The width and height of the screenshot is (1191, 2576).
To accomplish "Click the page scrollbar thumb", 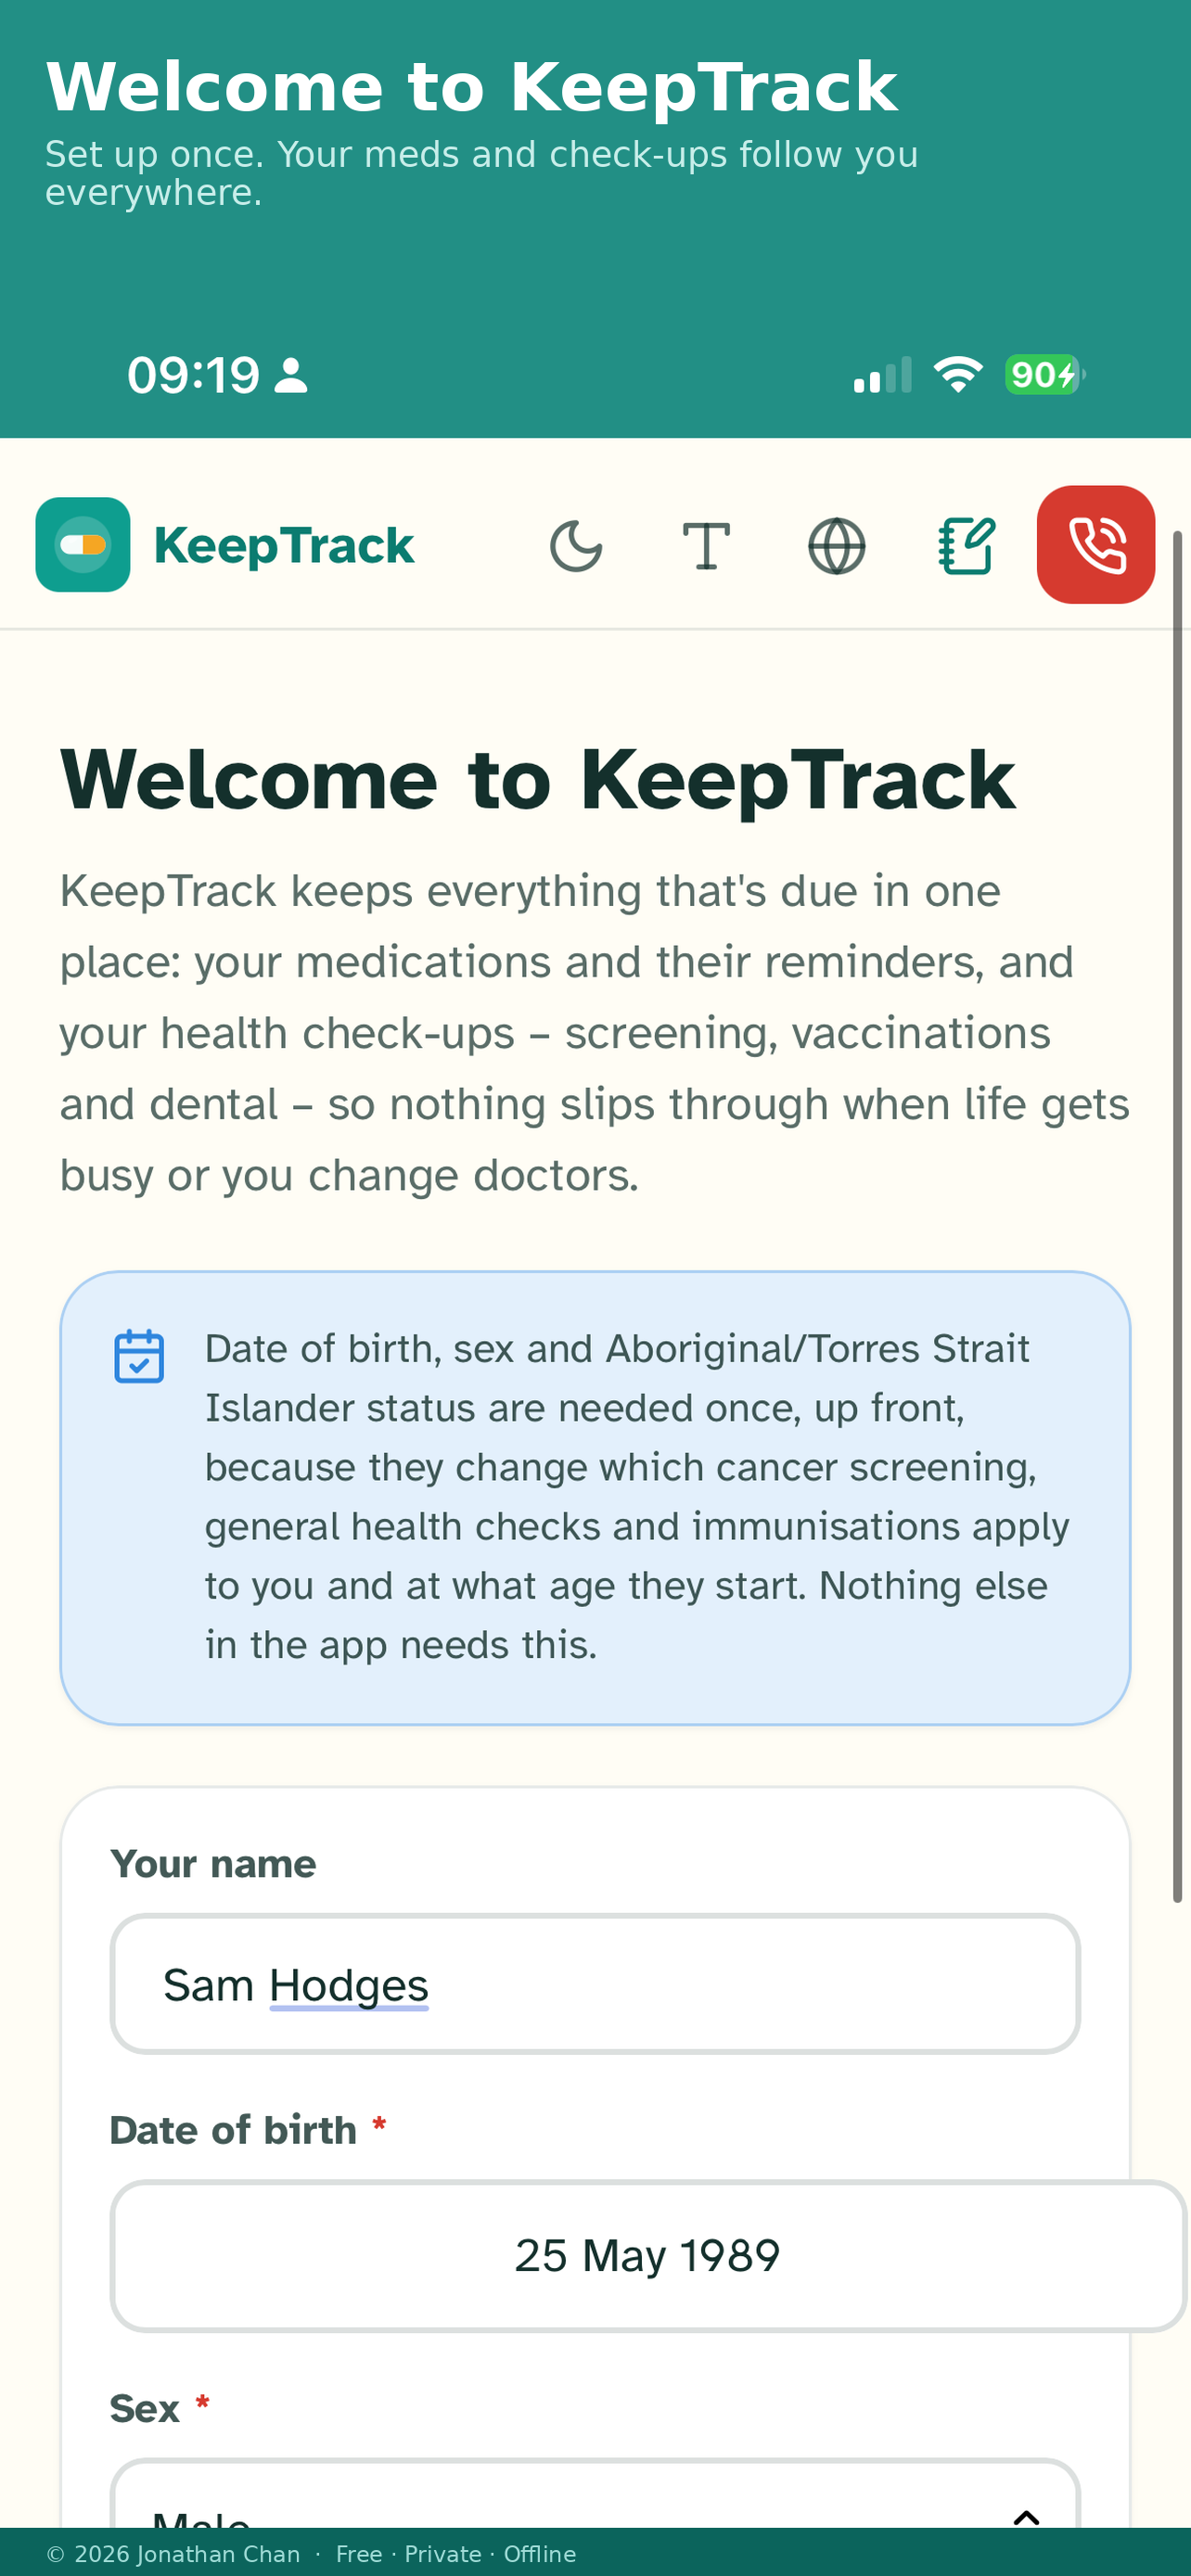I will (x=1178, y=1216).
